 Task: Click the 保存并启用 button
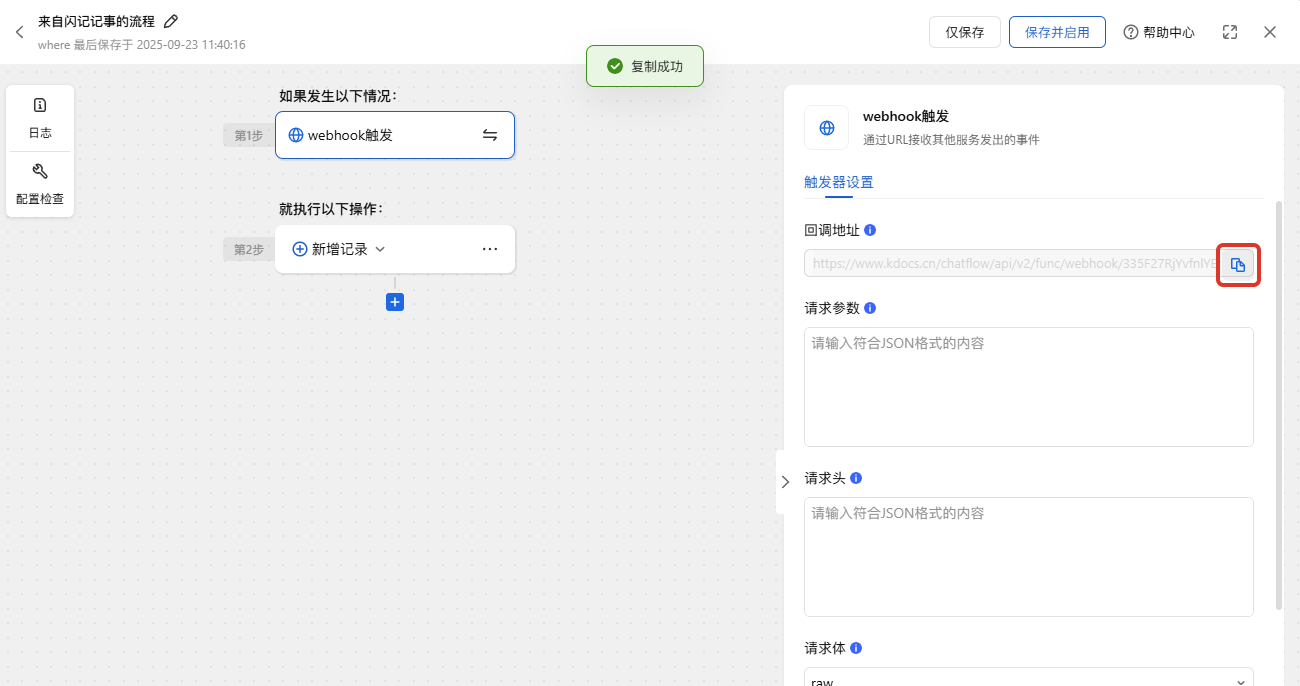[1057, 31]
